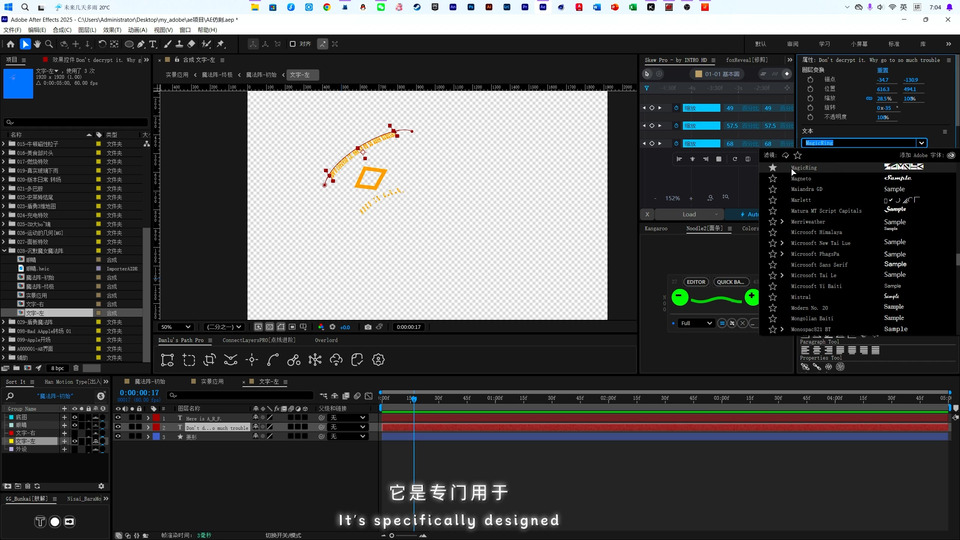Choose the Selection arrow tool
Viewport: 960px width, 540px height.
click(x=25, y=44)
